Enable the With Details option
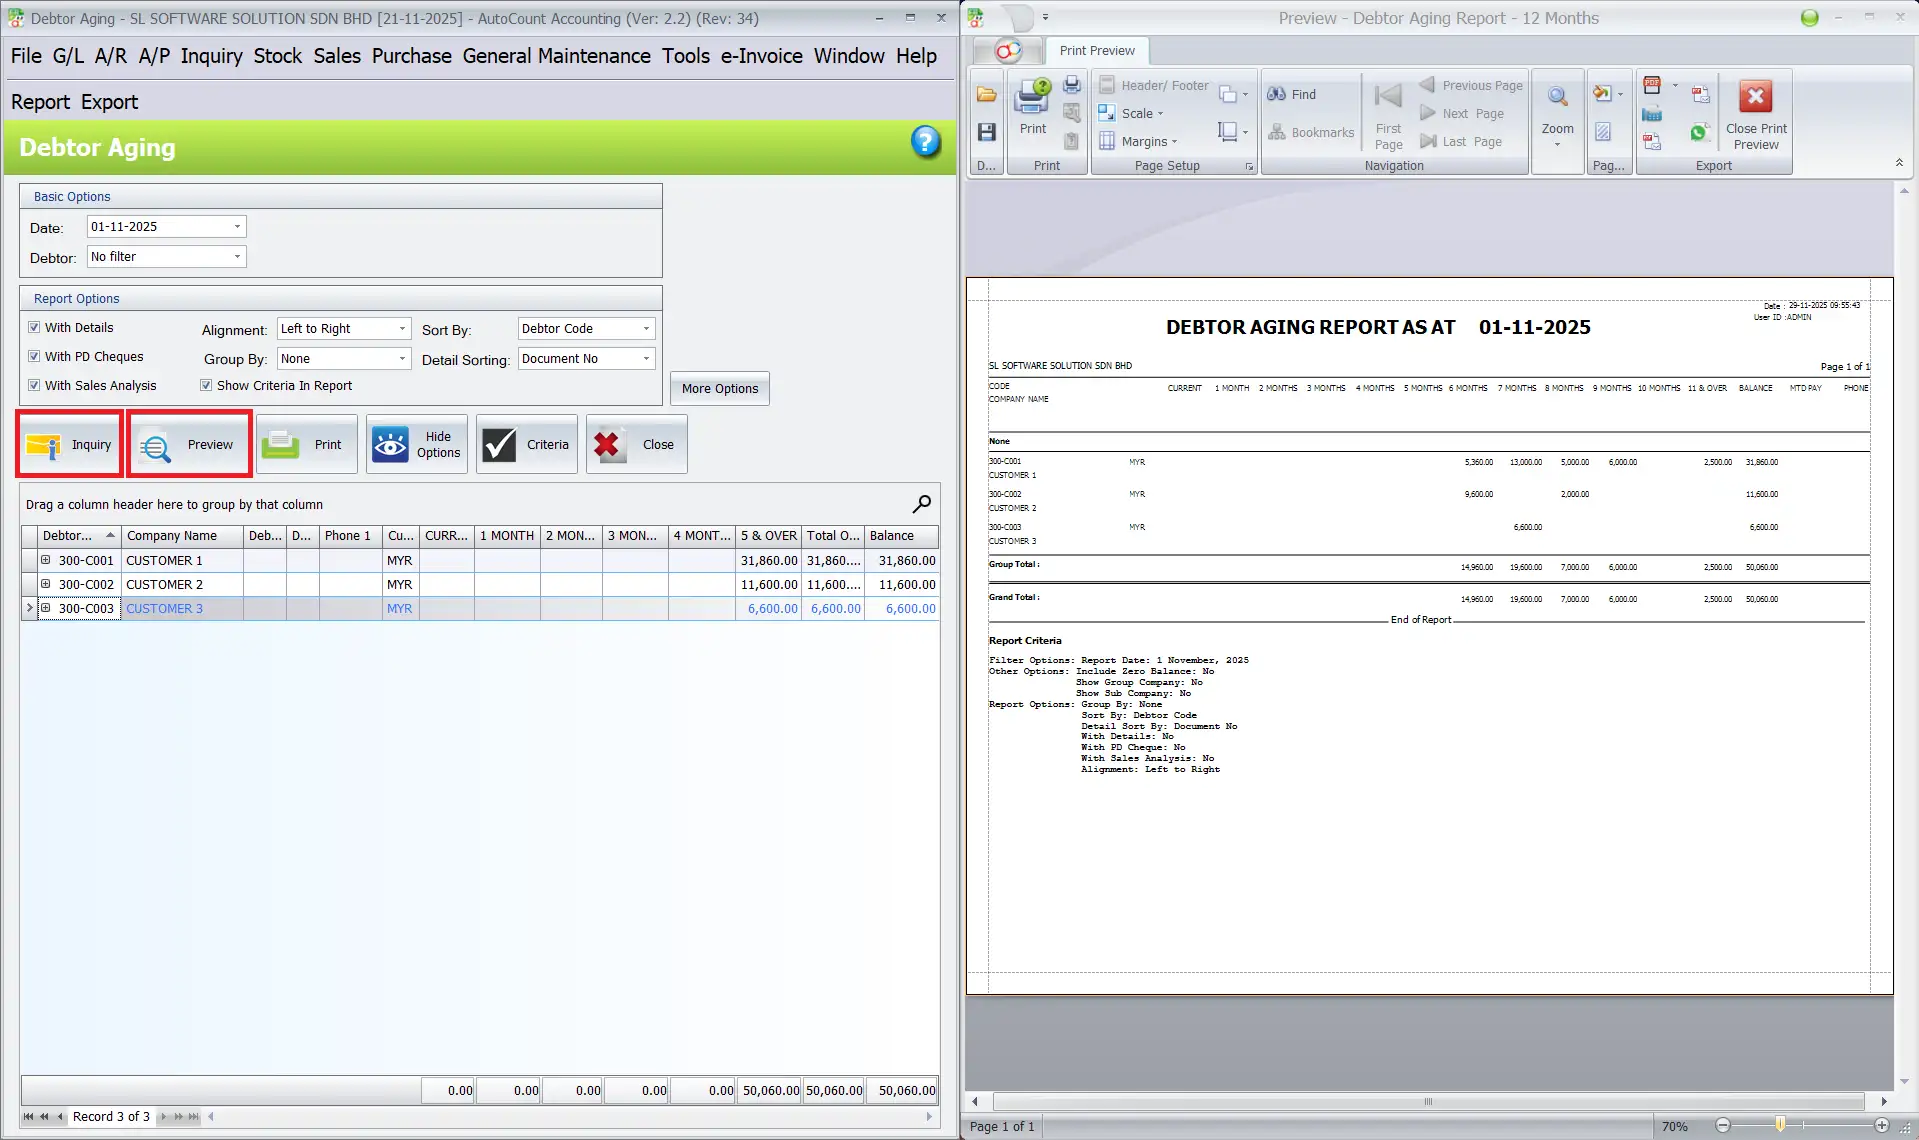This screenshot has width=1919, height=1140. [x=34, y=326]
